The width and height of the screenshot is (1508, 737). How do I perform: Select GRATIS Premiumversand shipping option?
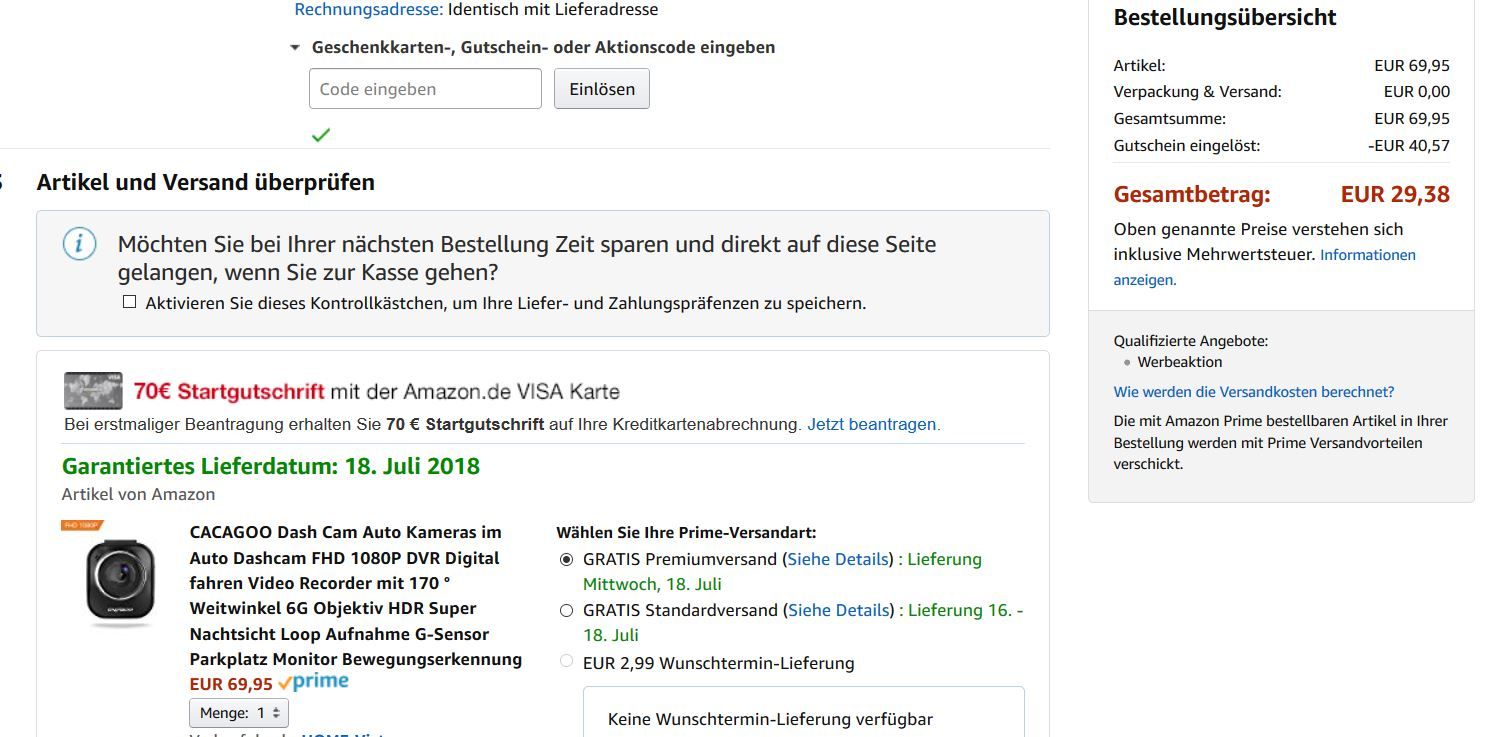tap(567, 559)
